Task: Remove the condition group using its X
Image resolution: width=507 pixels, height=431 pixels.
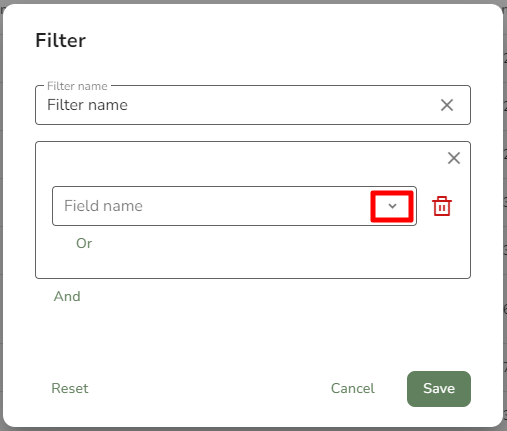Action: (x=454, y=158)
